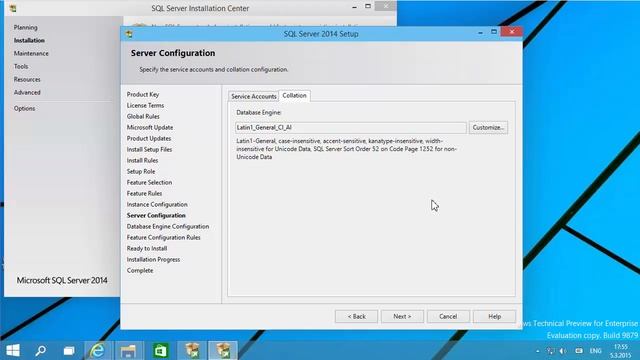Open Options in Installation Center
640x360 pixels.
point(24,109)
